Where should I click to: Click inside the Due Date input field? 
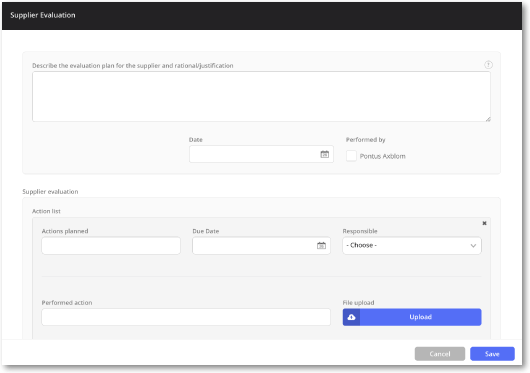[x=261, y=245]
